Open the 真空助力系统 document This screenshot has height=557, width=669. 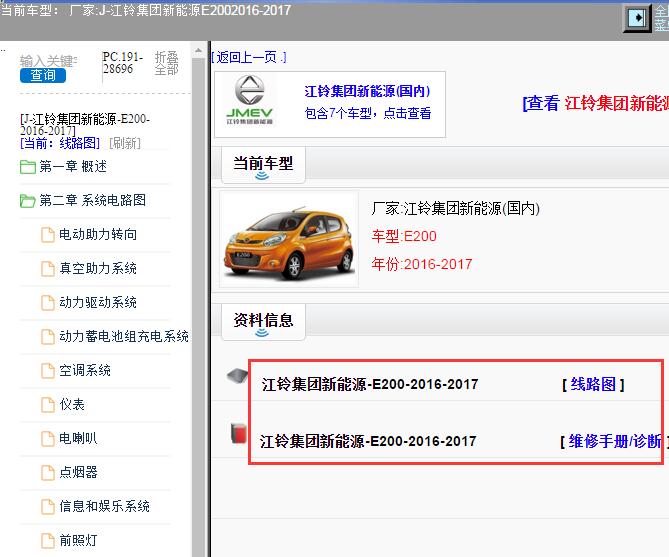point(98,268)
